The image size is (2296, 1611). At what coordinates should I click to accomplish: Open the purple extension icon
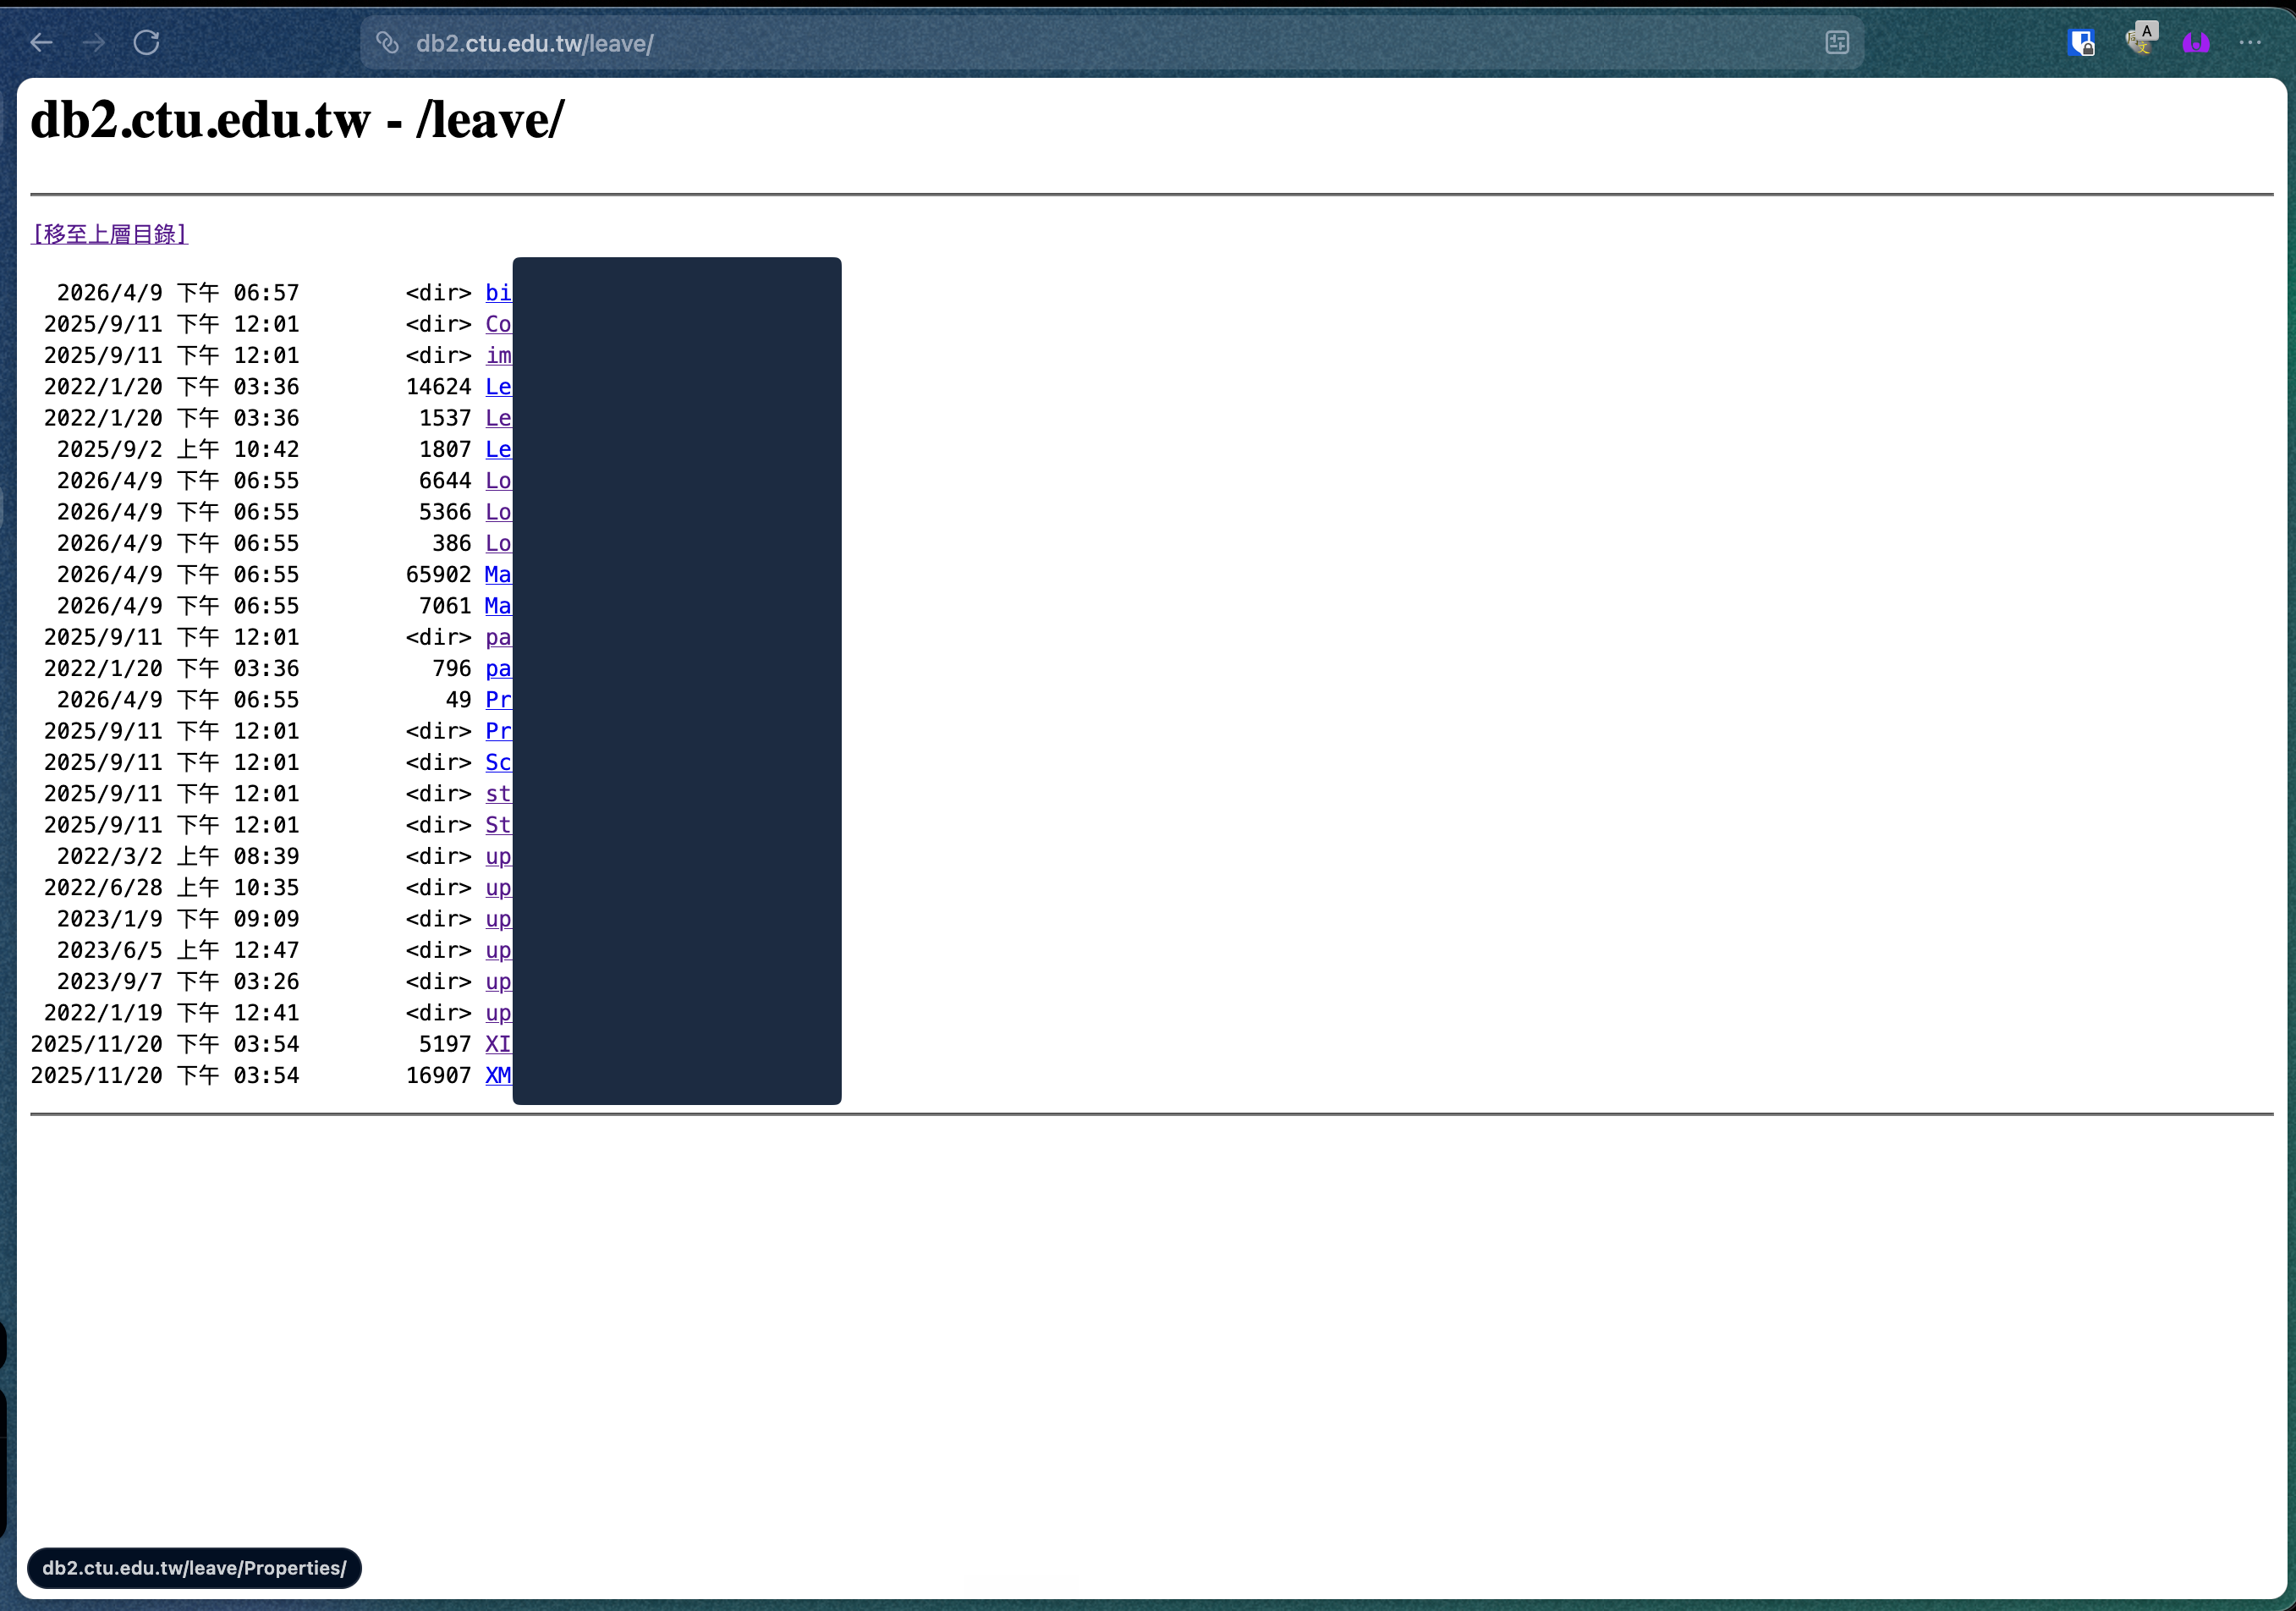click(x=2196, y=43)
